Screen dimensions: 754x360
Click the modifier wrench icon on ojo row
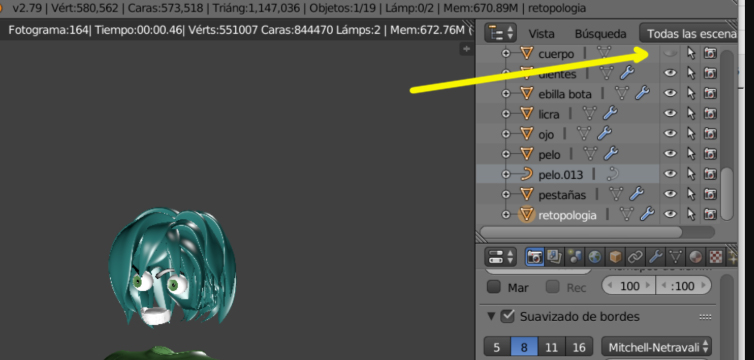point(604,134)
